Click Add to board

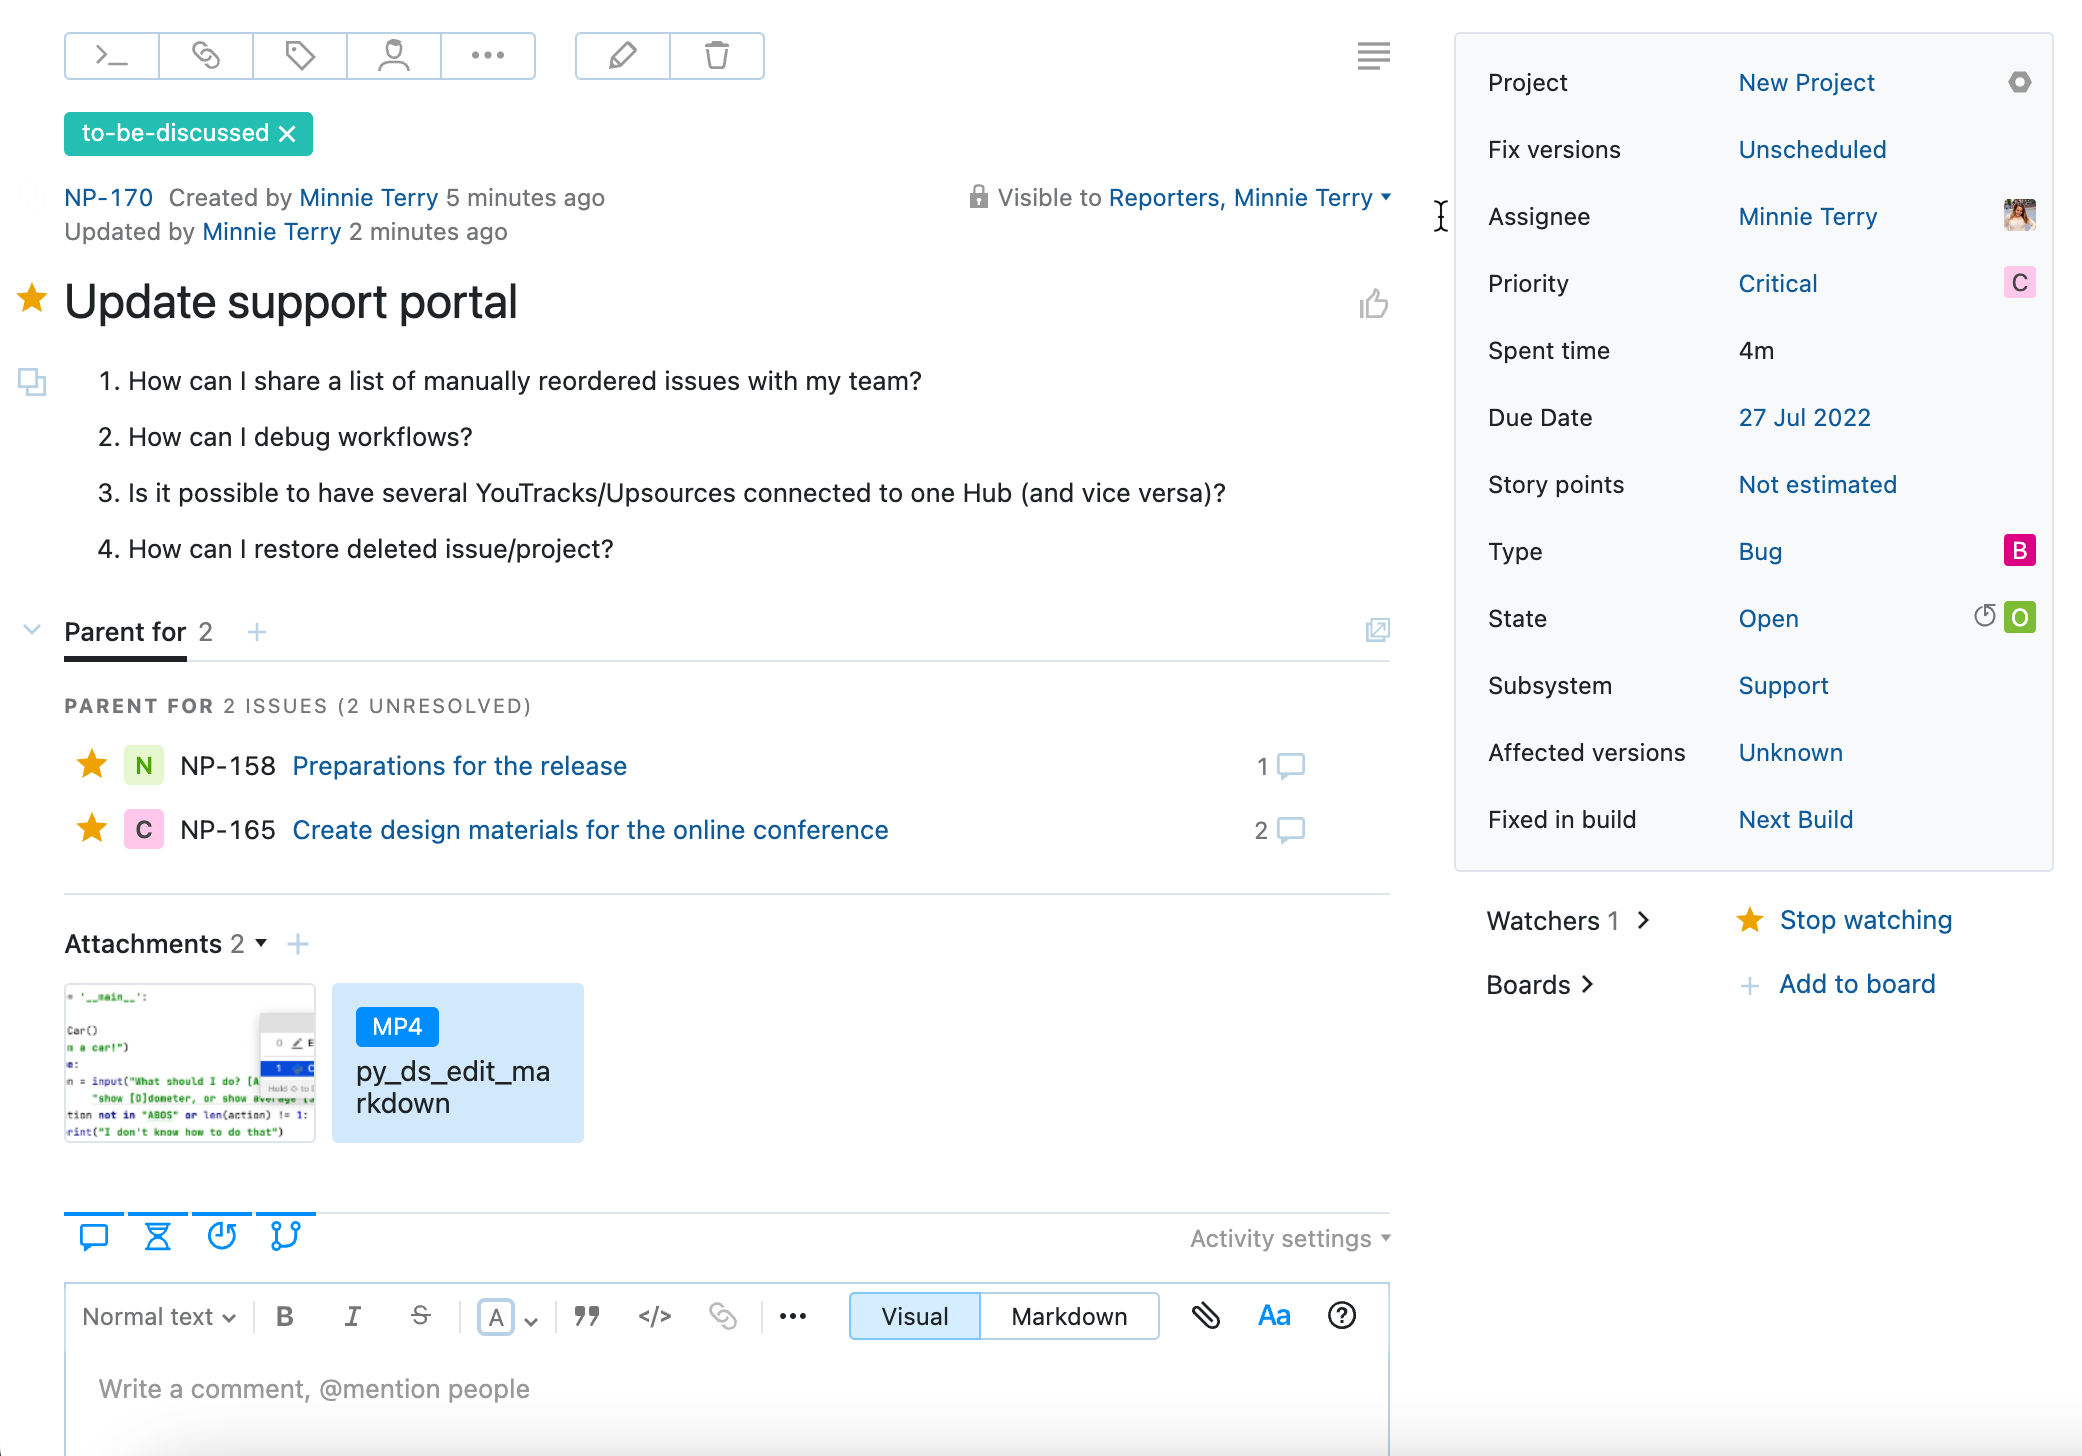click(x=1856, y=984)
